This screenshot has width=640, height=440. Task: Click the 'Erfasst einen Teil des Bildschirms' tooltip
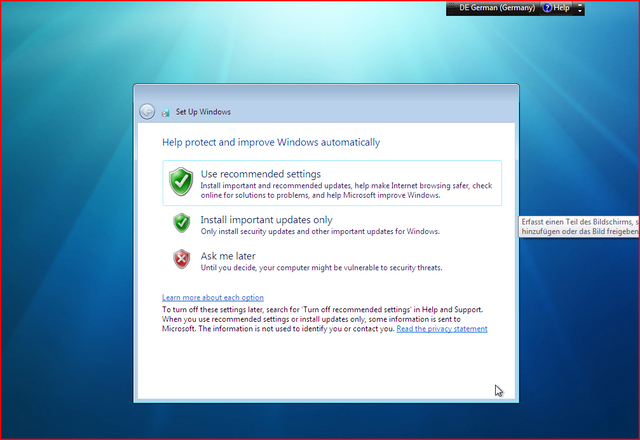click(x=579, y=227)
